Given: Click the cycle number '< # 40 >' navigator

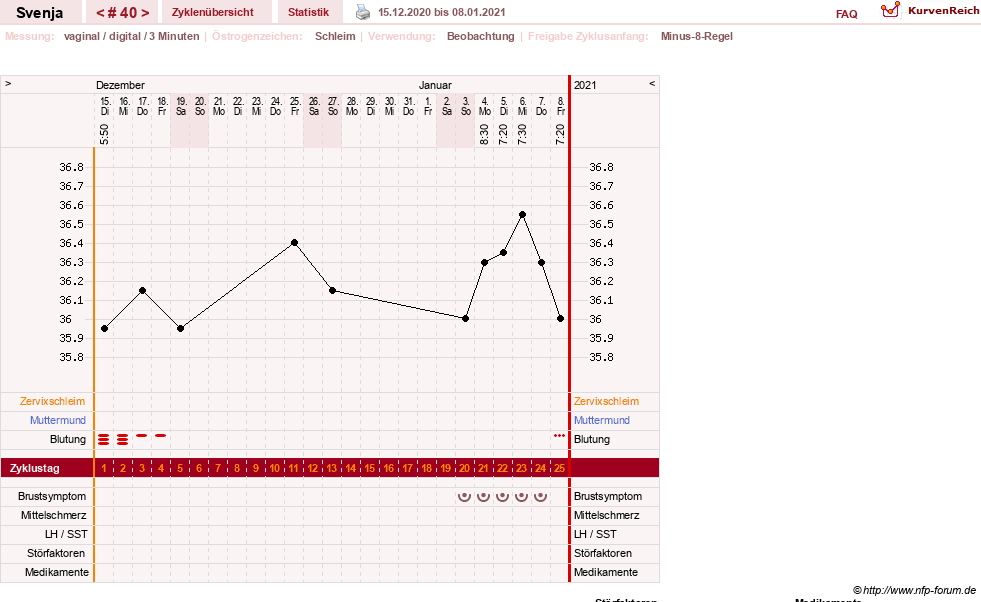Looking at the screenshot, I should point(123,12).
